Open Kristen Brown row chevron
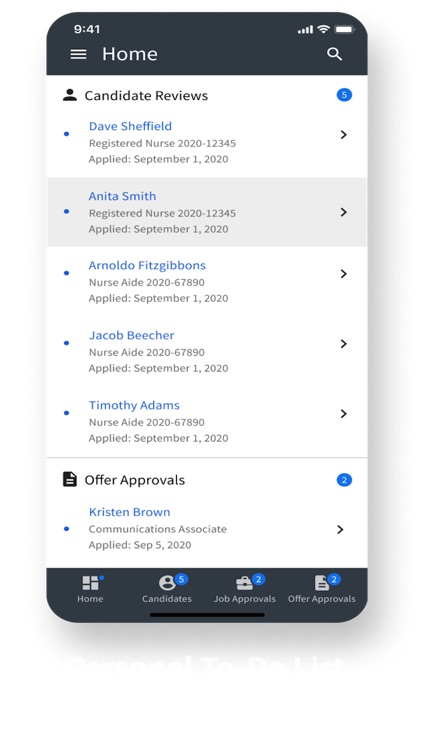 pos(340,529)
